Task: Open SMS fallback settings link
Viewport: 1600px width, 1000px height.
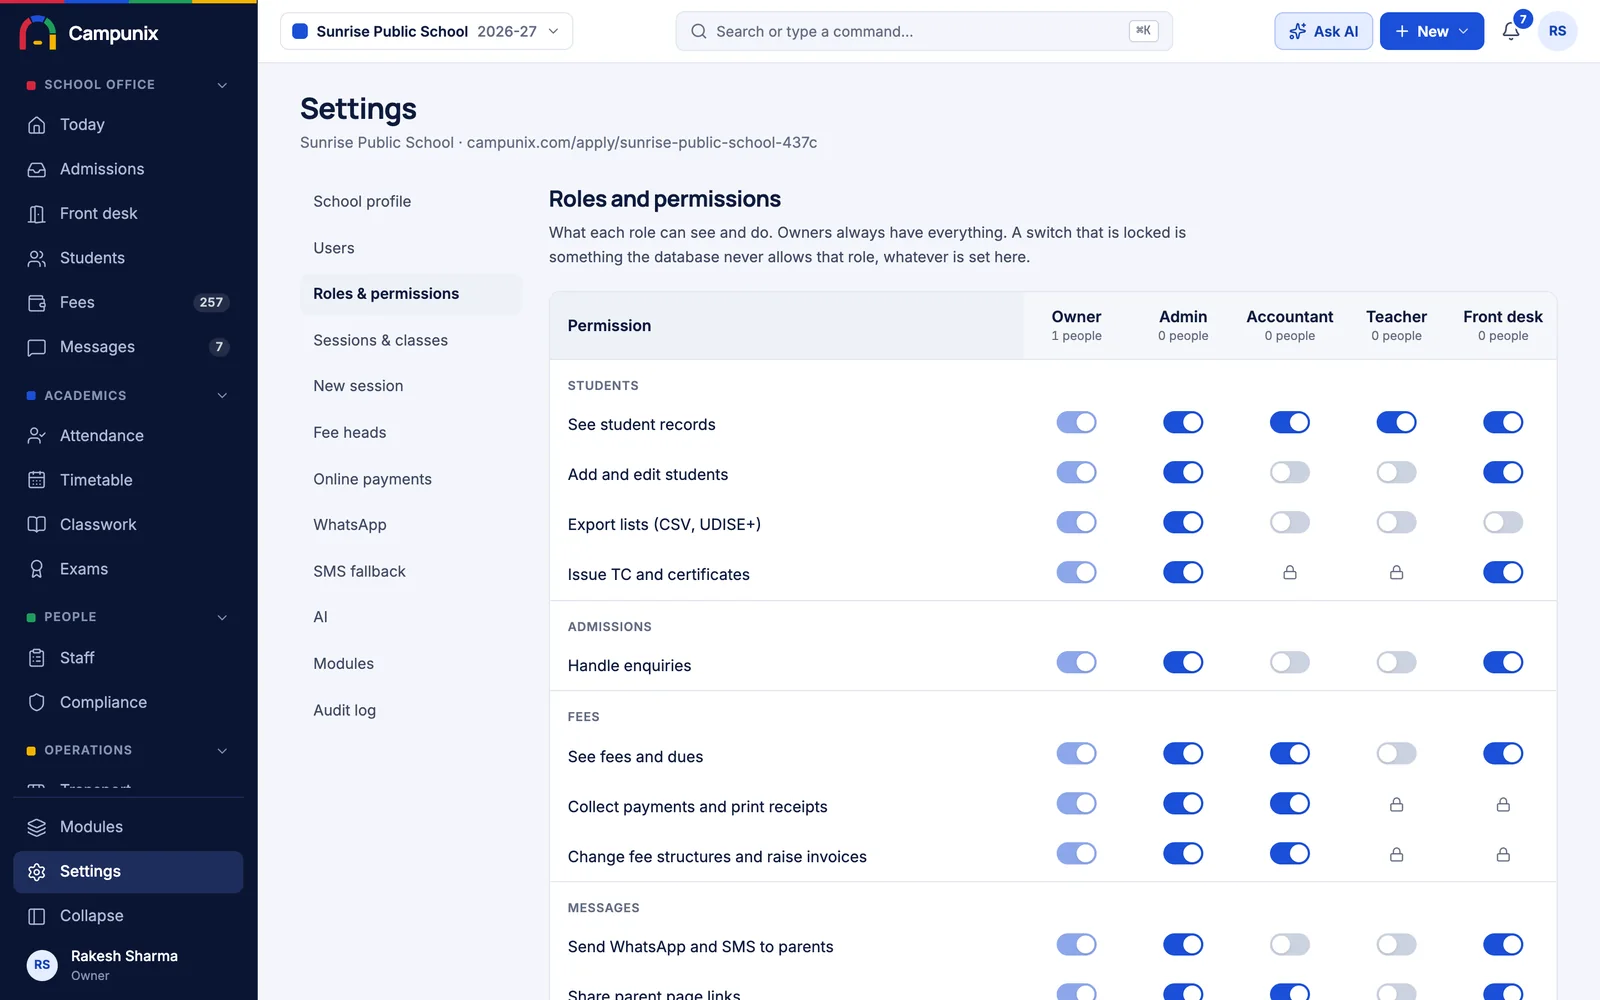Action: coord(411,571)
